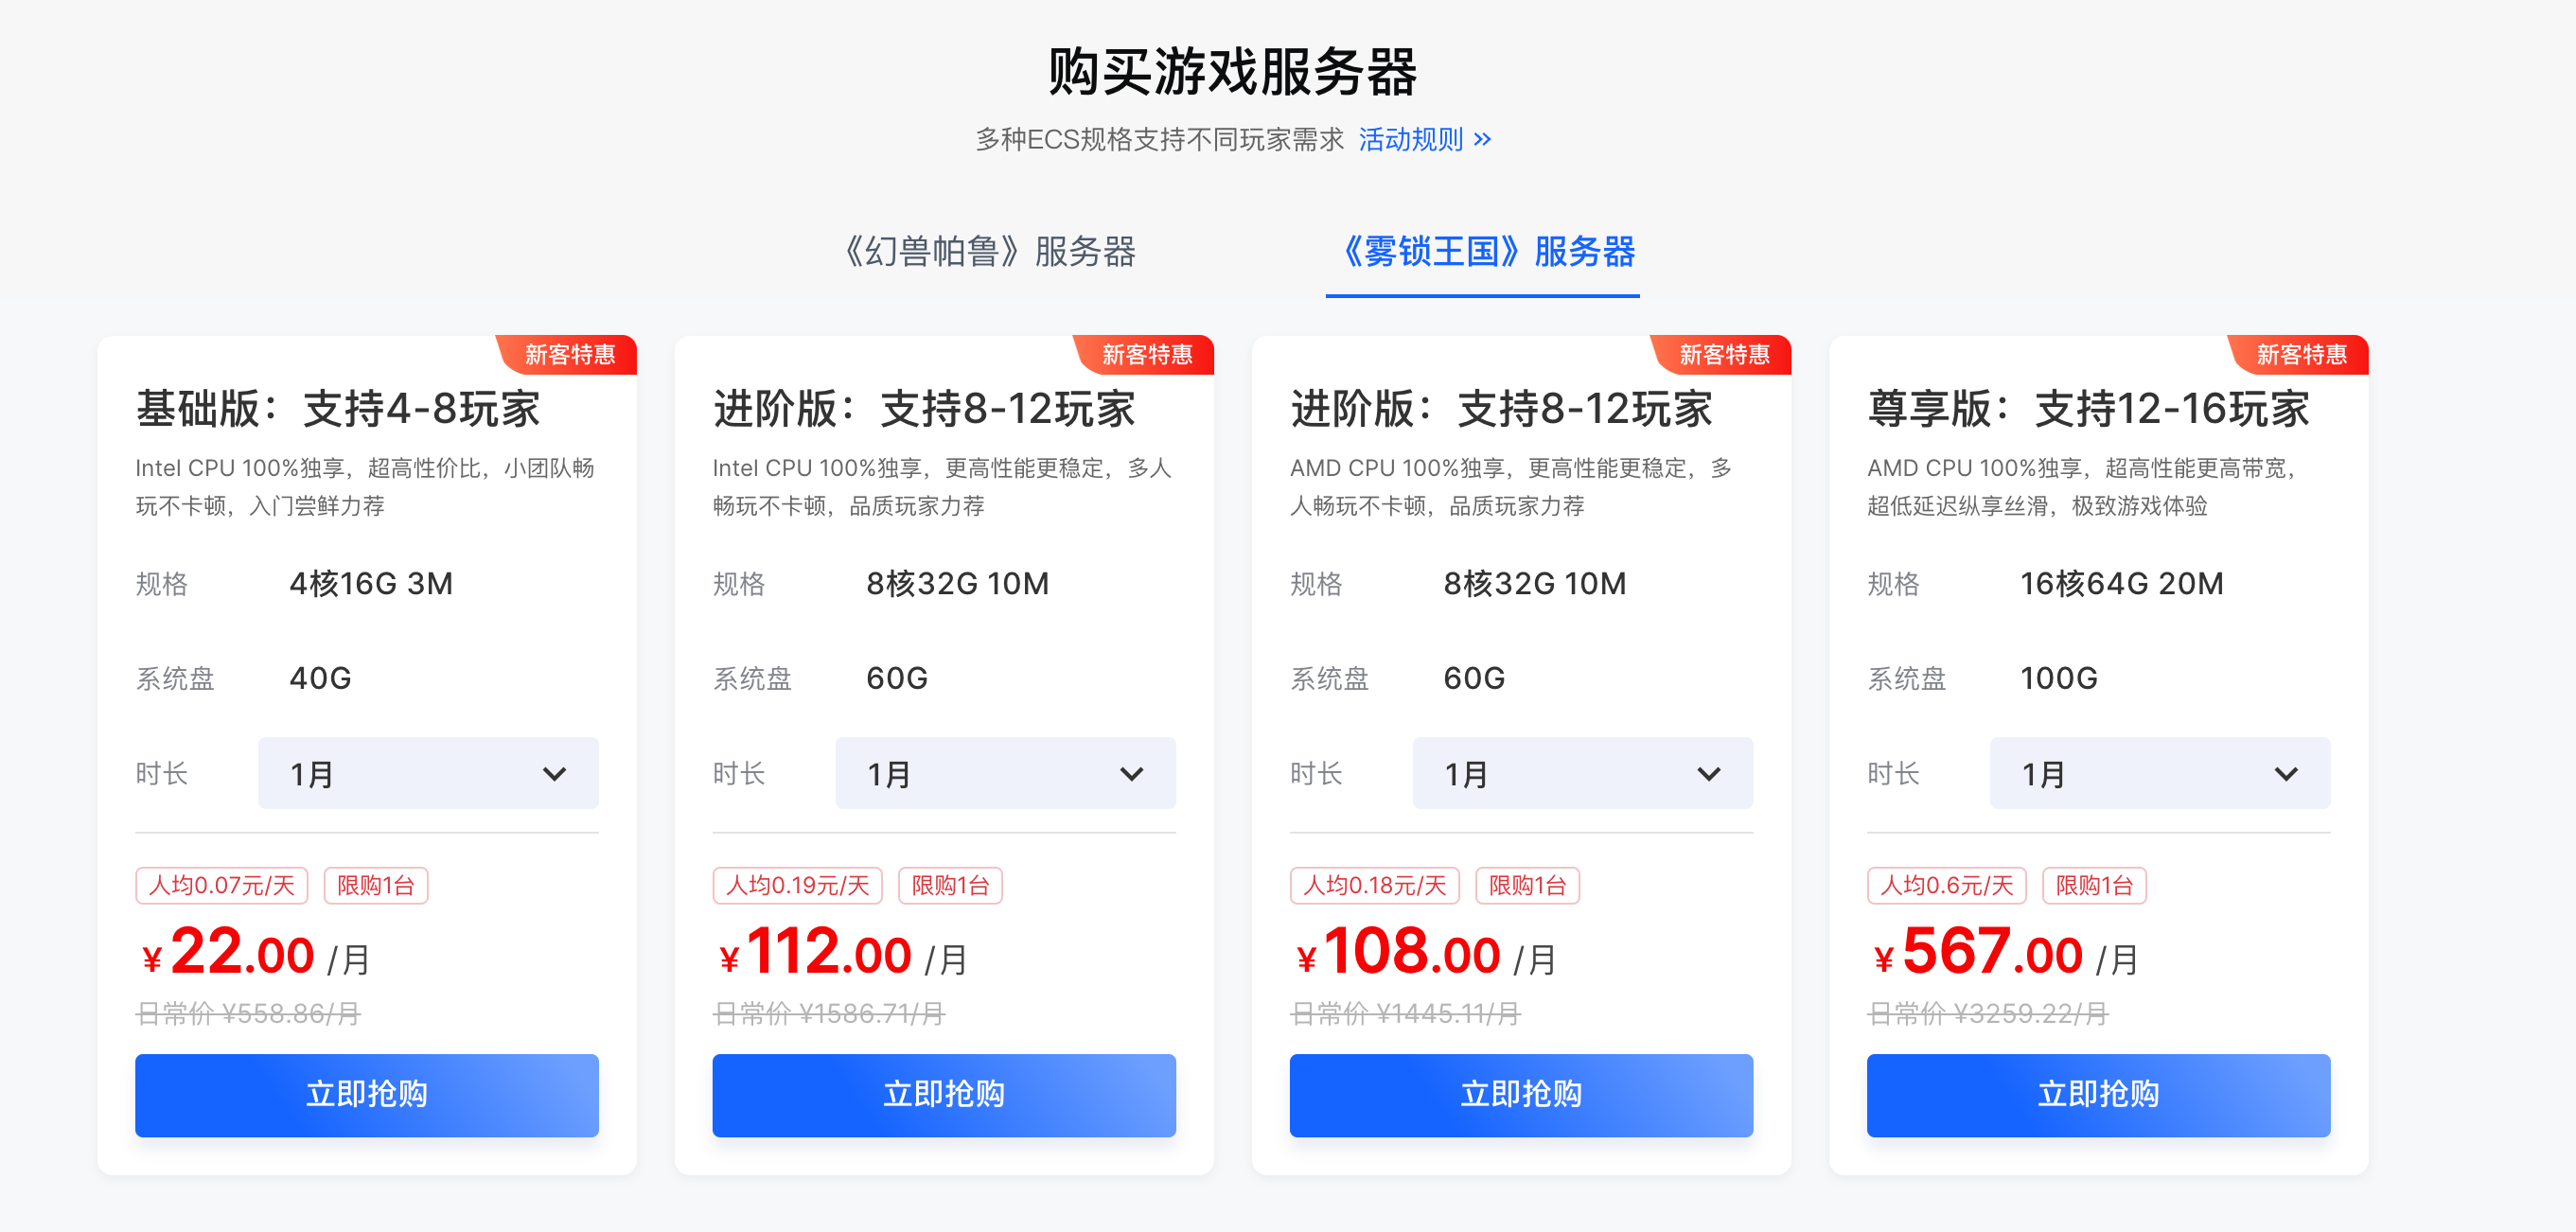Expand duration dropdown for 基础版 plan
Screen dimensions: 2576x1232
(x=428, y=773)
